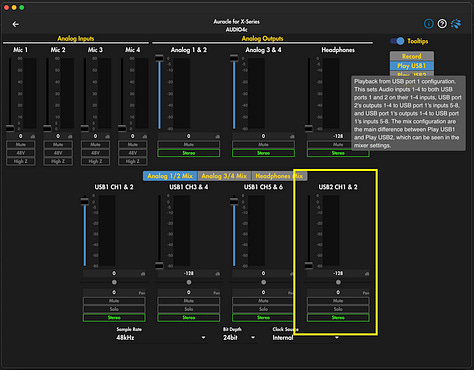Image resolution: width=474 pixels, height=370 pixels.
Task: Open the Bit Depth dropdown
Action: pyautogui.click(x=239, y=338)
